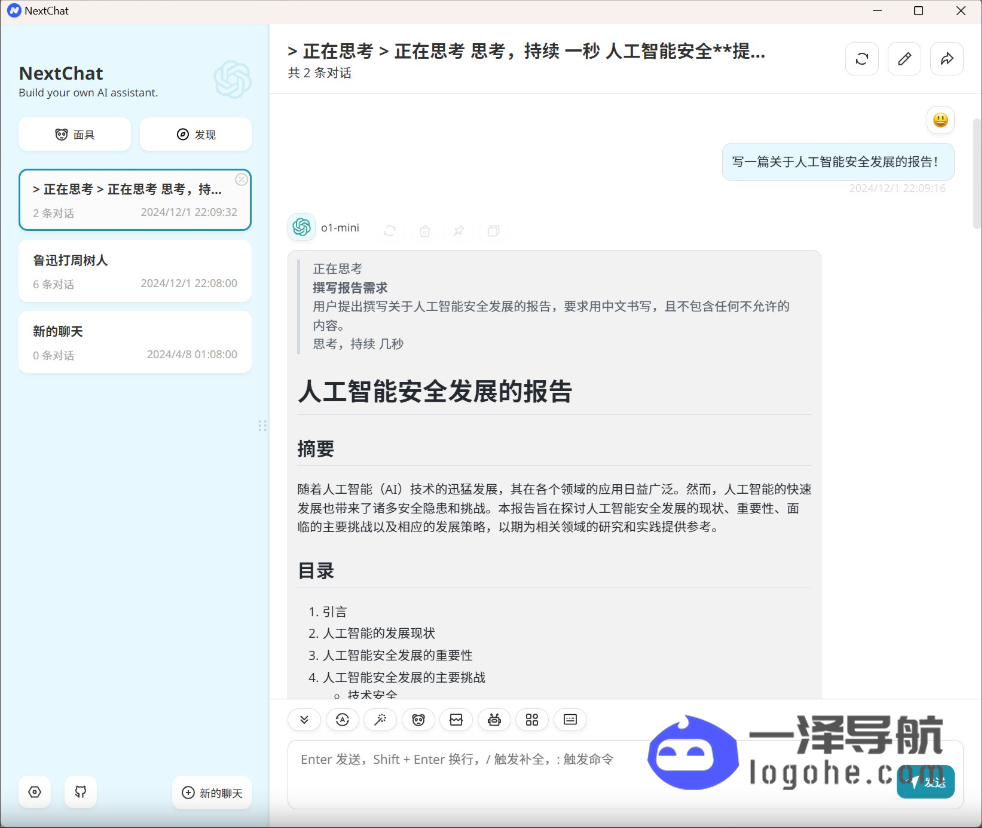Click the 共 2 条对话 count text
This screenshot has width=982, height=828.
(319, 73)
